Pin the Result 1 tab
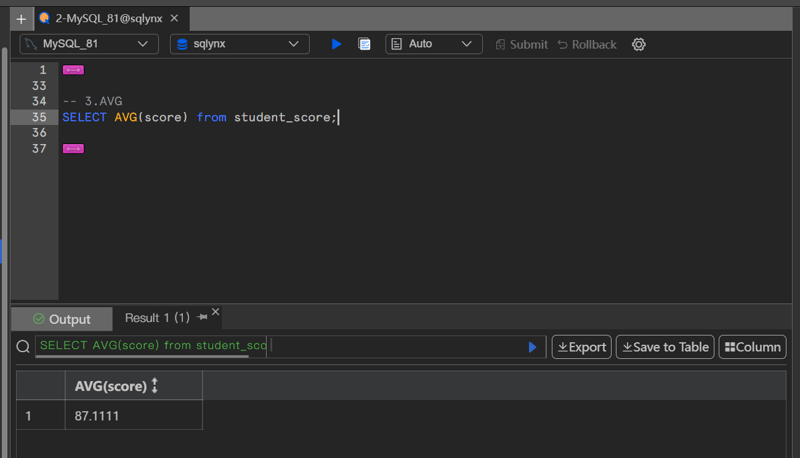The width and height of the screenshot is (800, 458). (x=203, y=317)
